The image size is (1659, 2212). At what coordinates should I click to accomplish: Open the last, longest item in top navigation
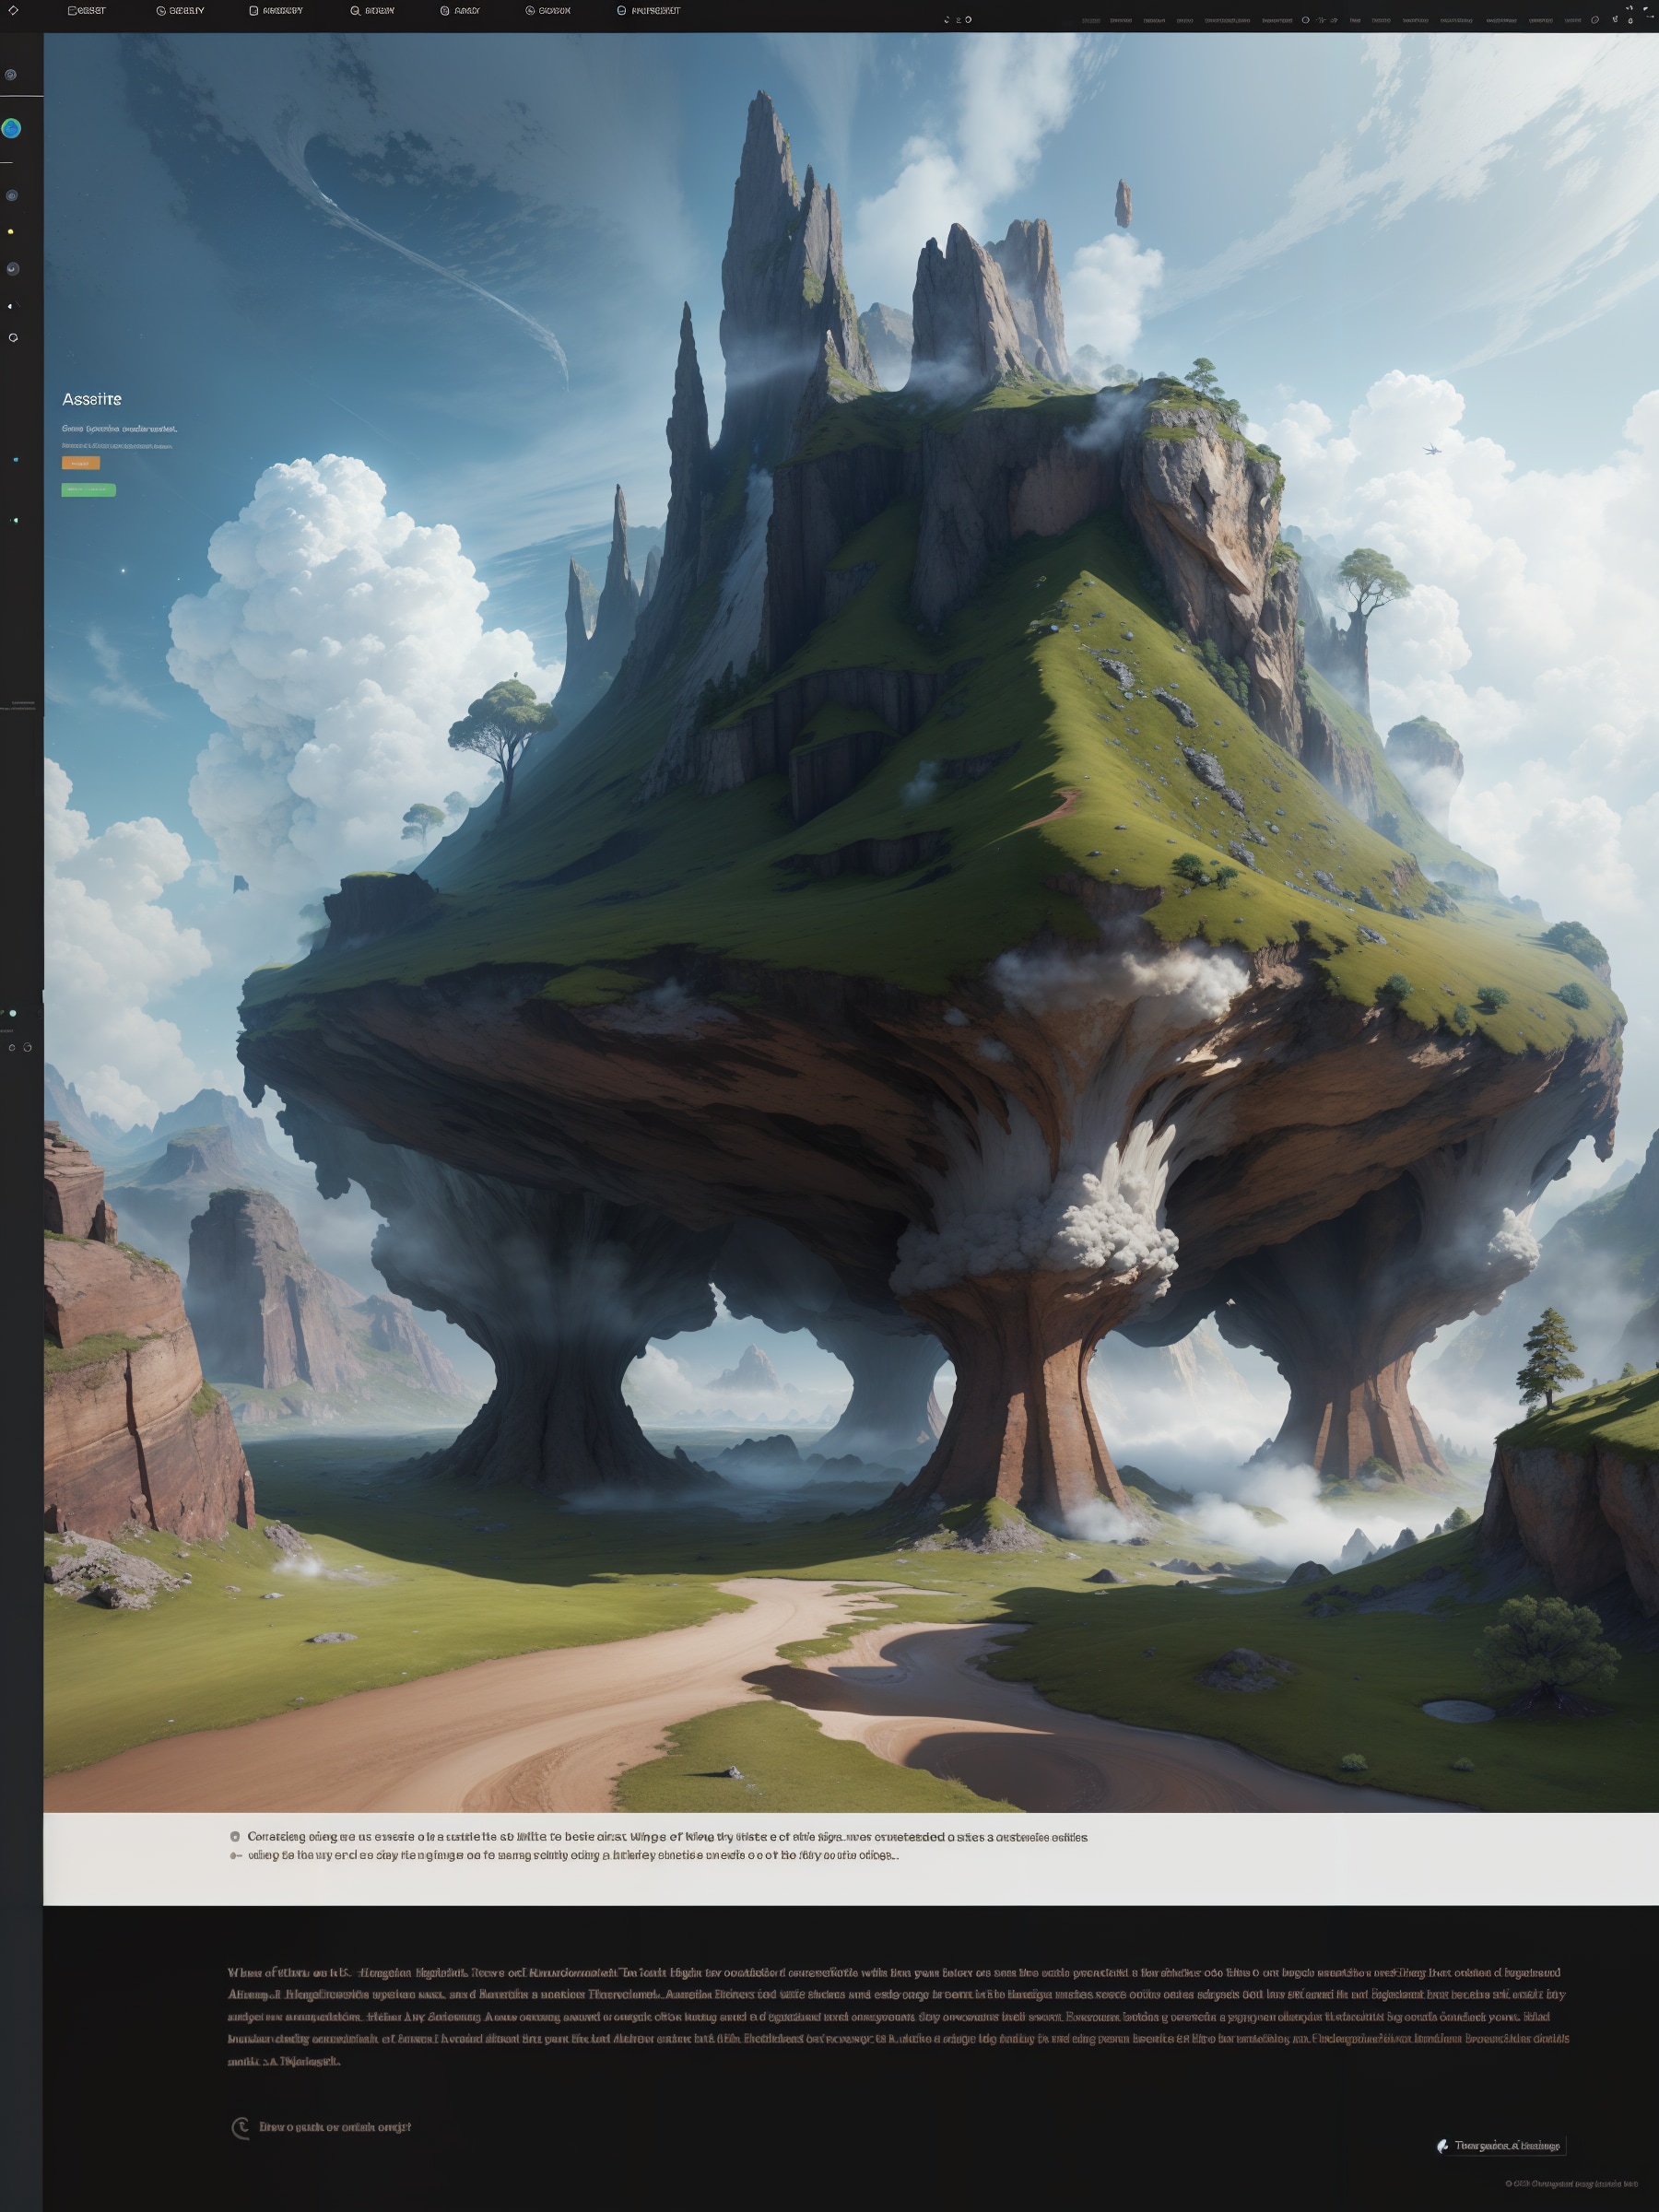[x=648, y=11]
